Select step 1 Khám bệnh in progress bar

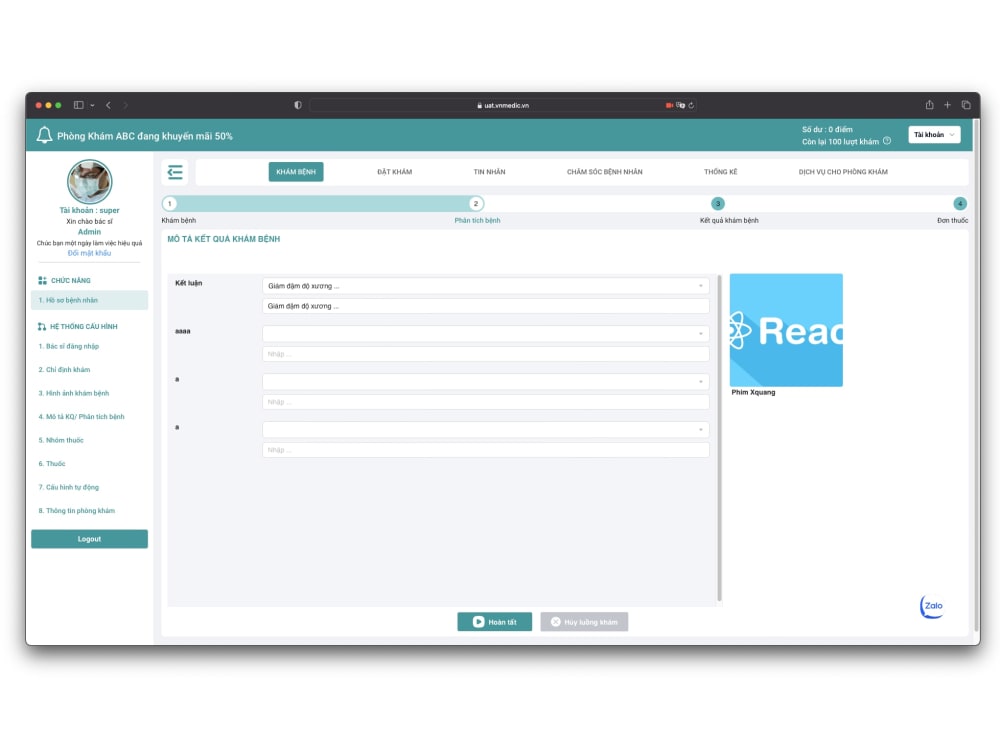point(170,203)
